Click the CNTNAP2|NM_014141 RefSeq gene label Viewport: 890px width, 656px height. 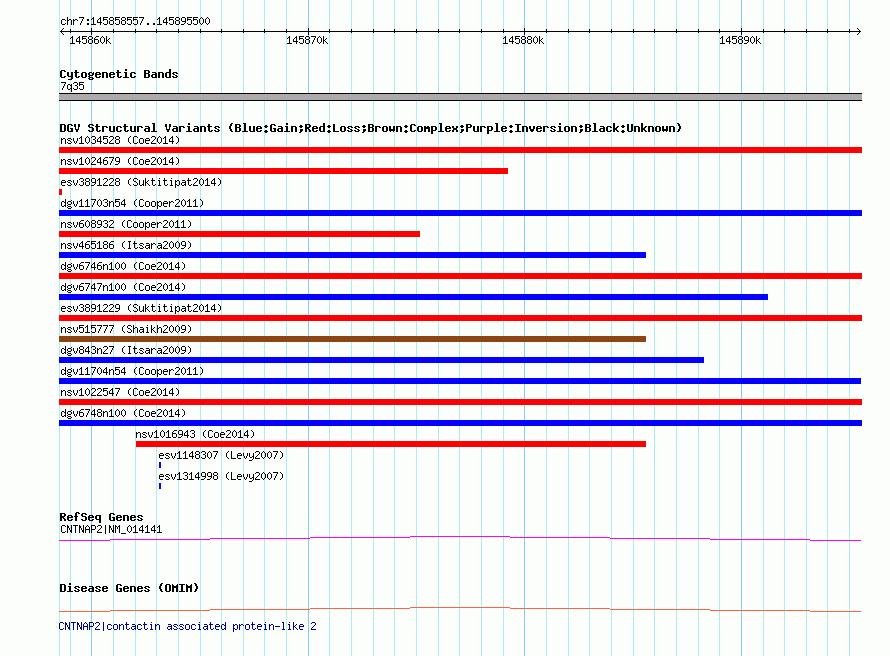(111, 529)
